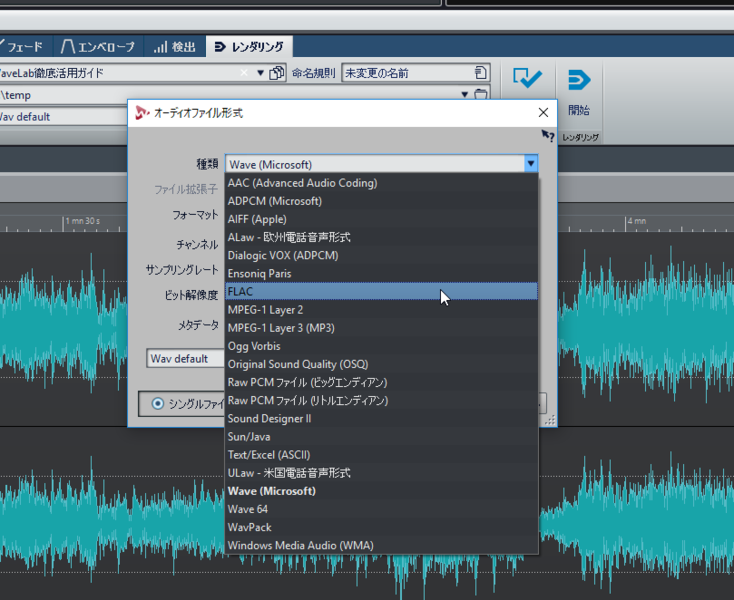The image size is (734, 600).
Task: Close the audio file format dialog
Action: 543,112
